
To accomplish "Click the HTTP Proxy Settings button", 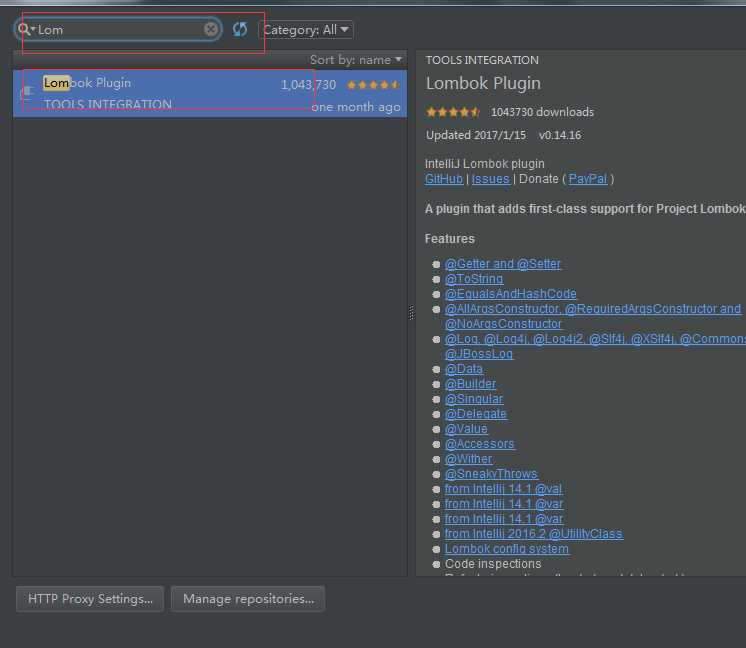I will 90,599.
